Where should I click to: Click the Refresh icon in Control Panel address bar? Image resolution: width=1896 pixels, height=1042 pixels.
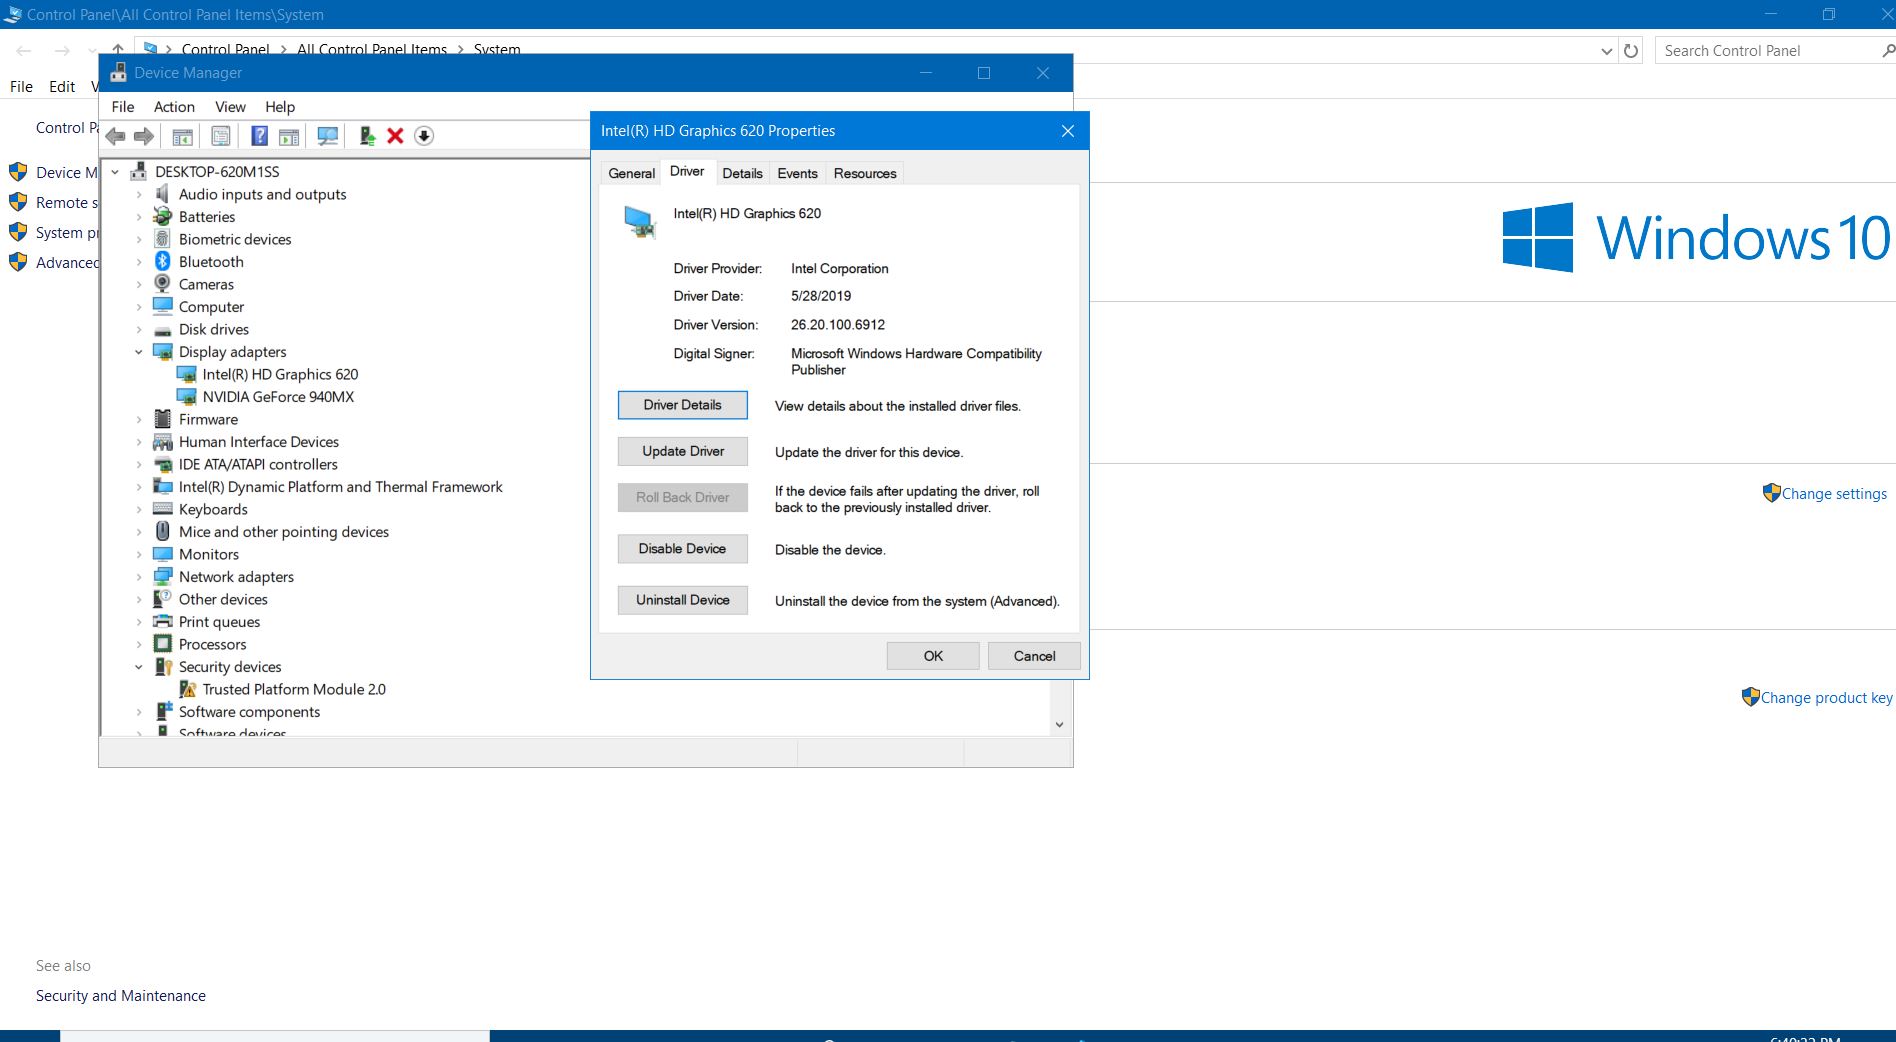pos(1631,50)
